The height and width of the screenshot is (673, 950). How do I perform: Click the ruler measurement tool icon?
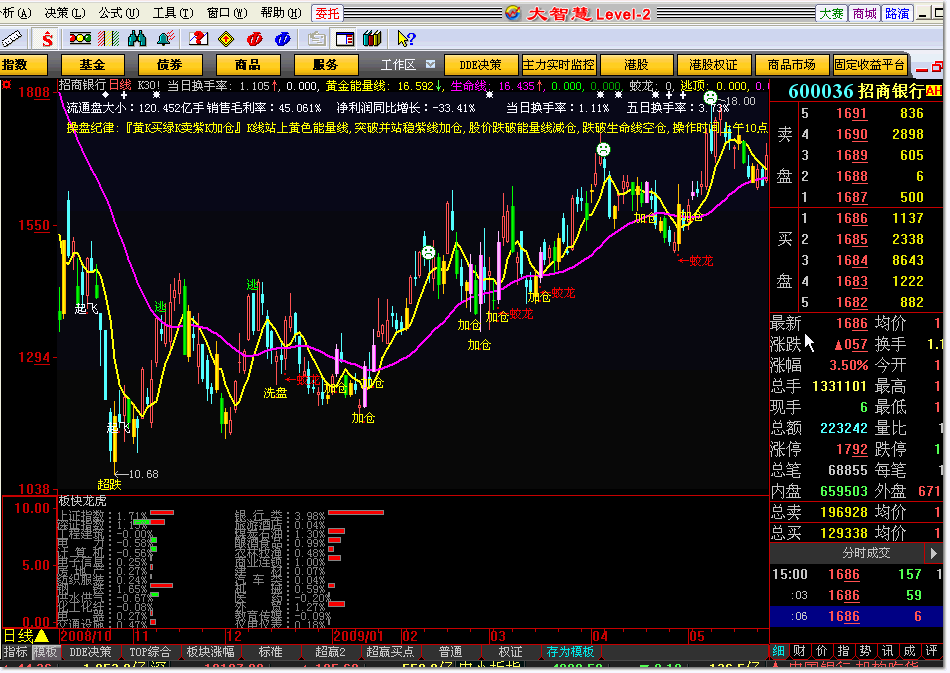pos(12,39)
